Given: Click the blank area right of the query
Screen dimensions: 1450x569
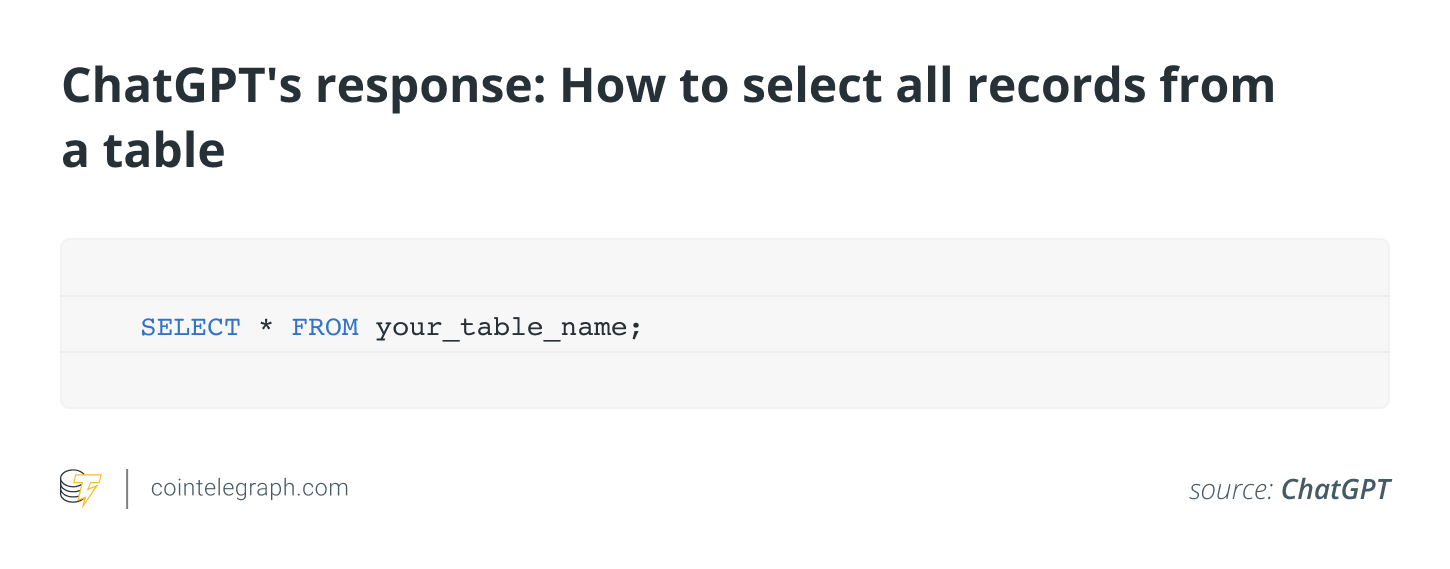Looking at the screenshot, I should click(1000, 327).
